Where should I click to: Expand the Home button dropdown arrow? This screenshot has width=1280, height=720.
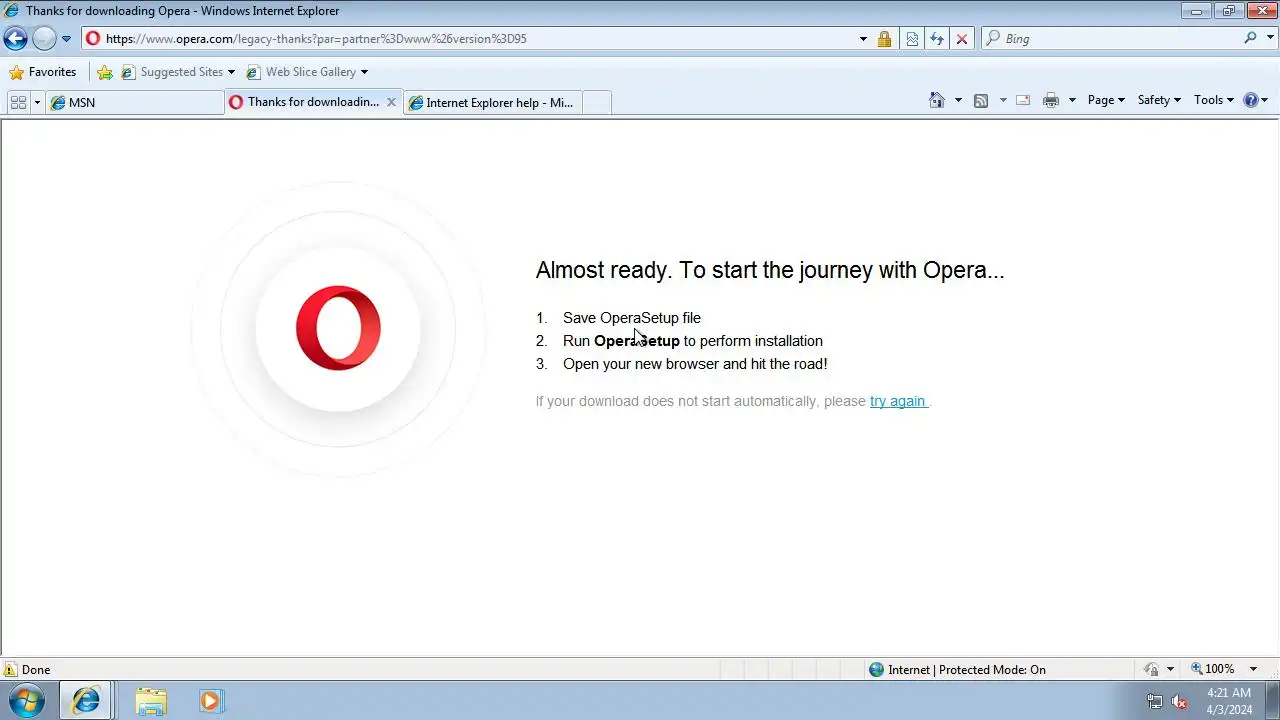(x=958, y=100)
